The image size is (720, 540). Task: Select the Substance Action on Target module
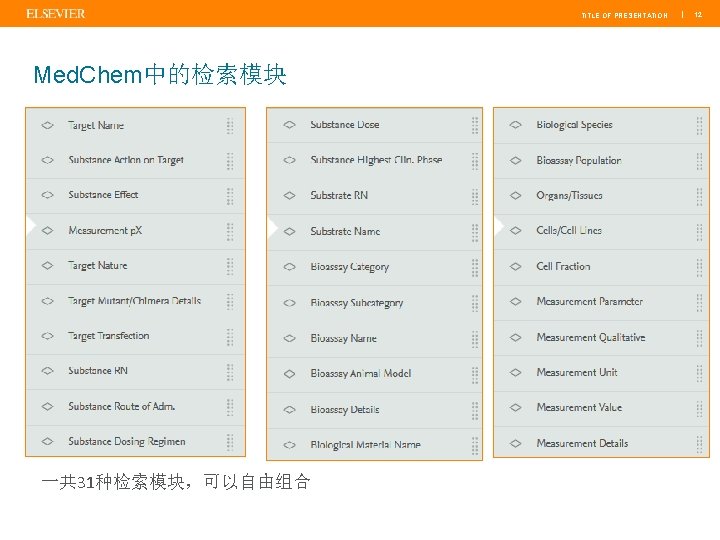pyautogui.click(x=135, y=160)
